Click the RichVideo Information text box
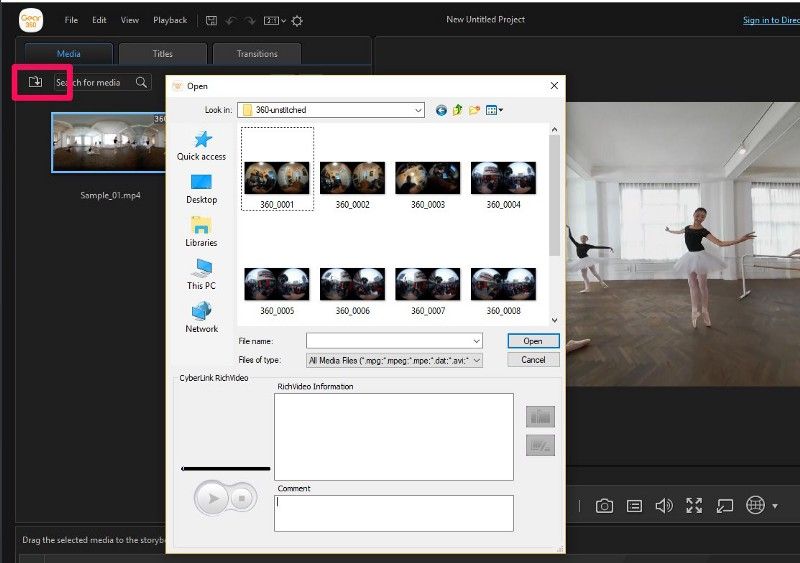 394,436
